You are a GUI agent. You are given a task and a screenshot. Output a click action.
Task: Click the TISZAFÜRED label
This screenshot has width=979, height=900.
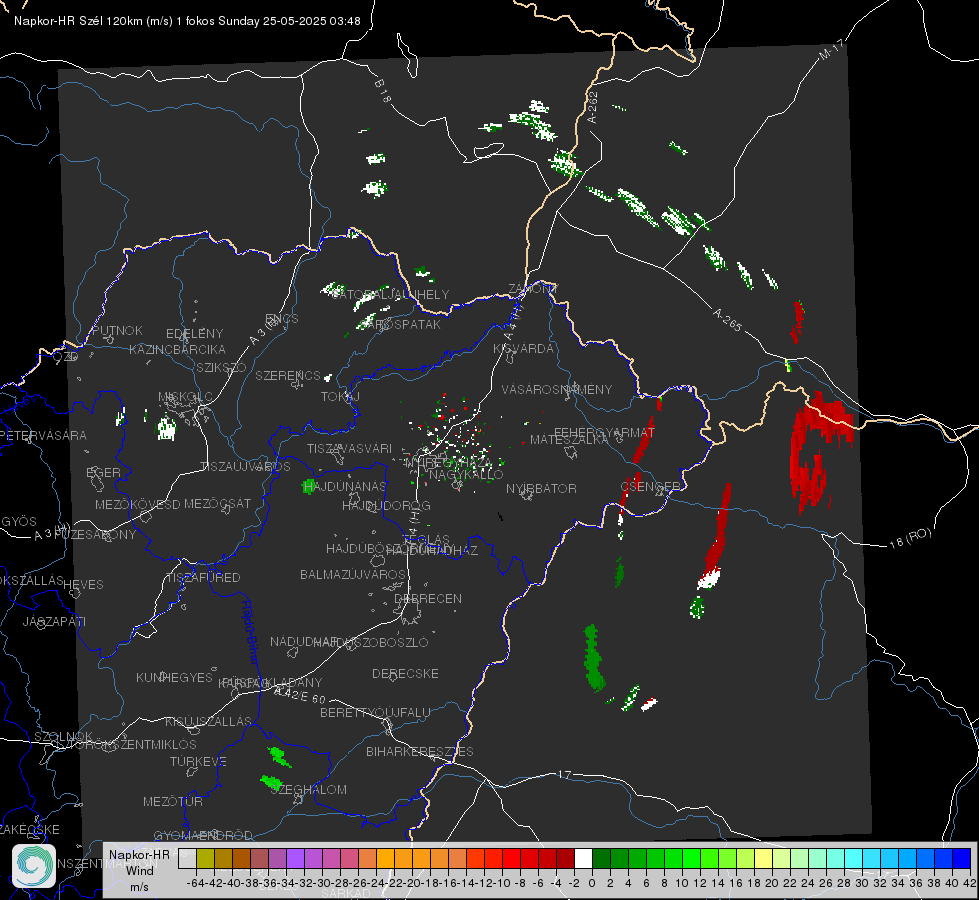coord(203,578)
